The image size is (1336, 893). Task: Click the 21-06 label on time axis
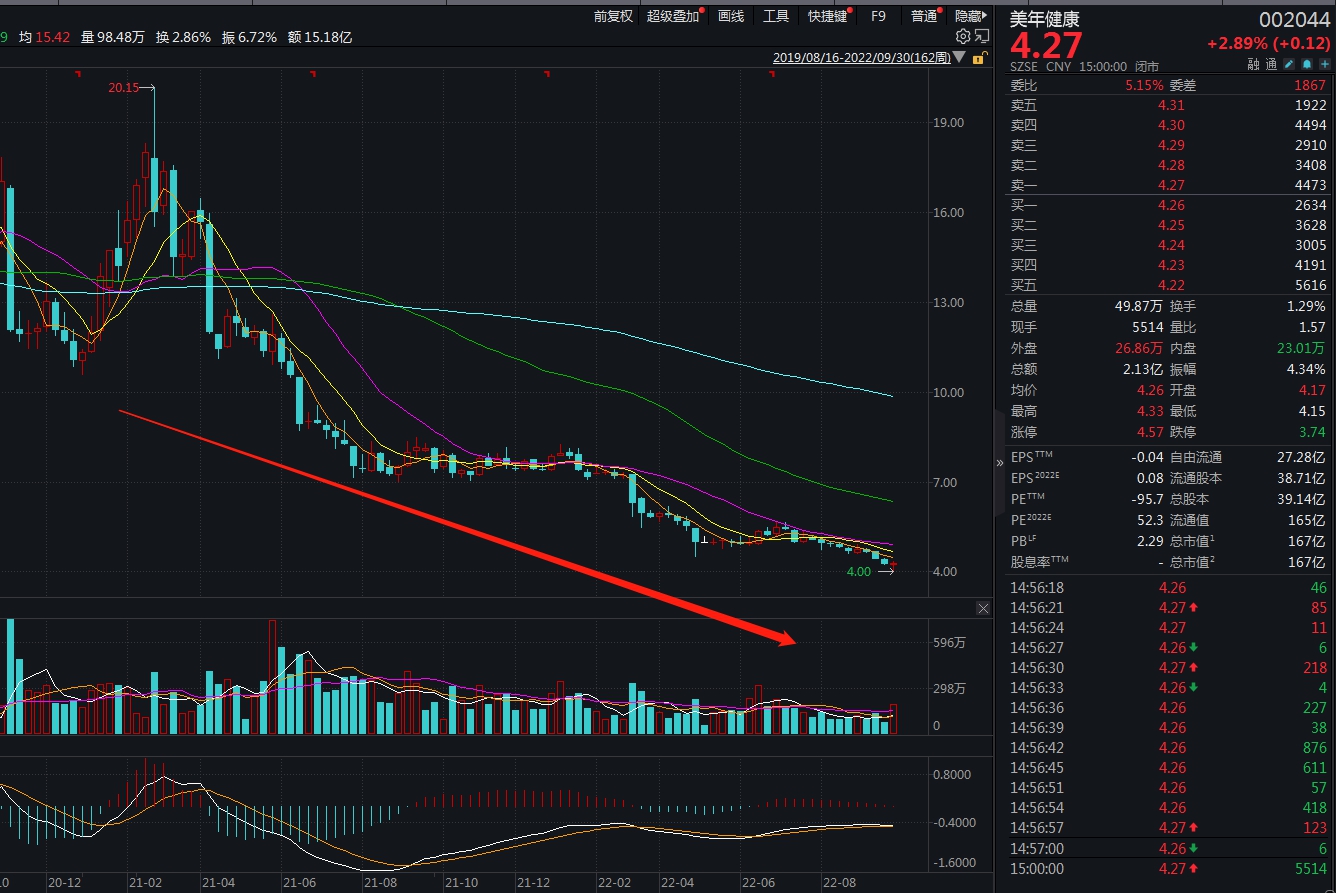pyautogui.click(x=300, y=883)
